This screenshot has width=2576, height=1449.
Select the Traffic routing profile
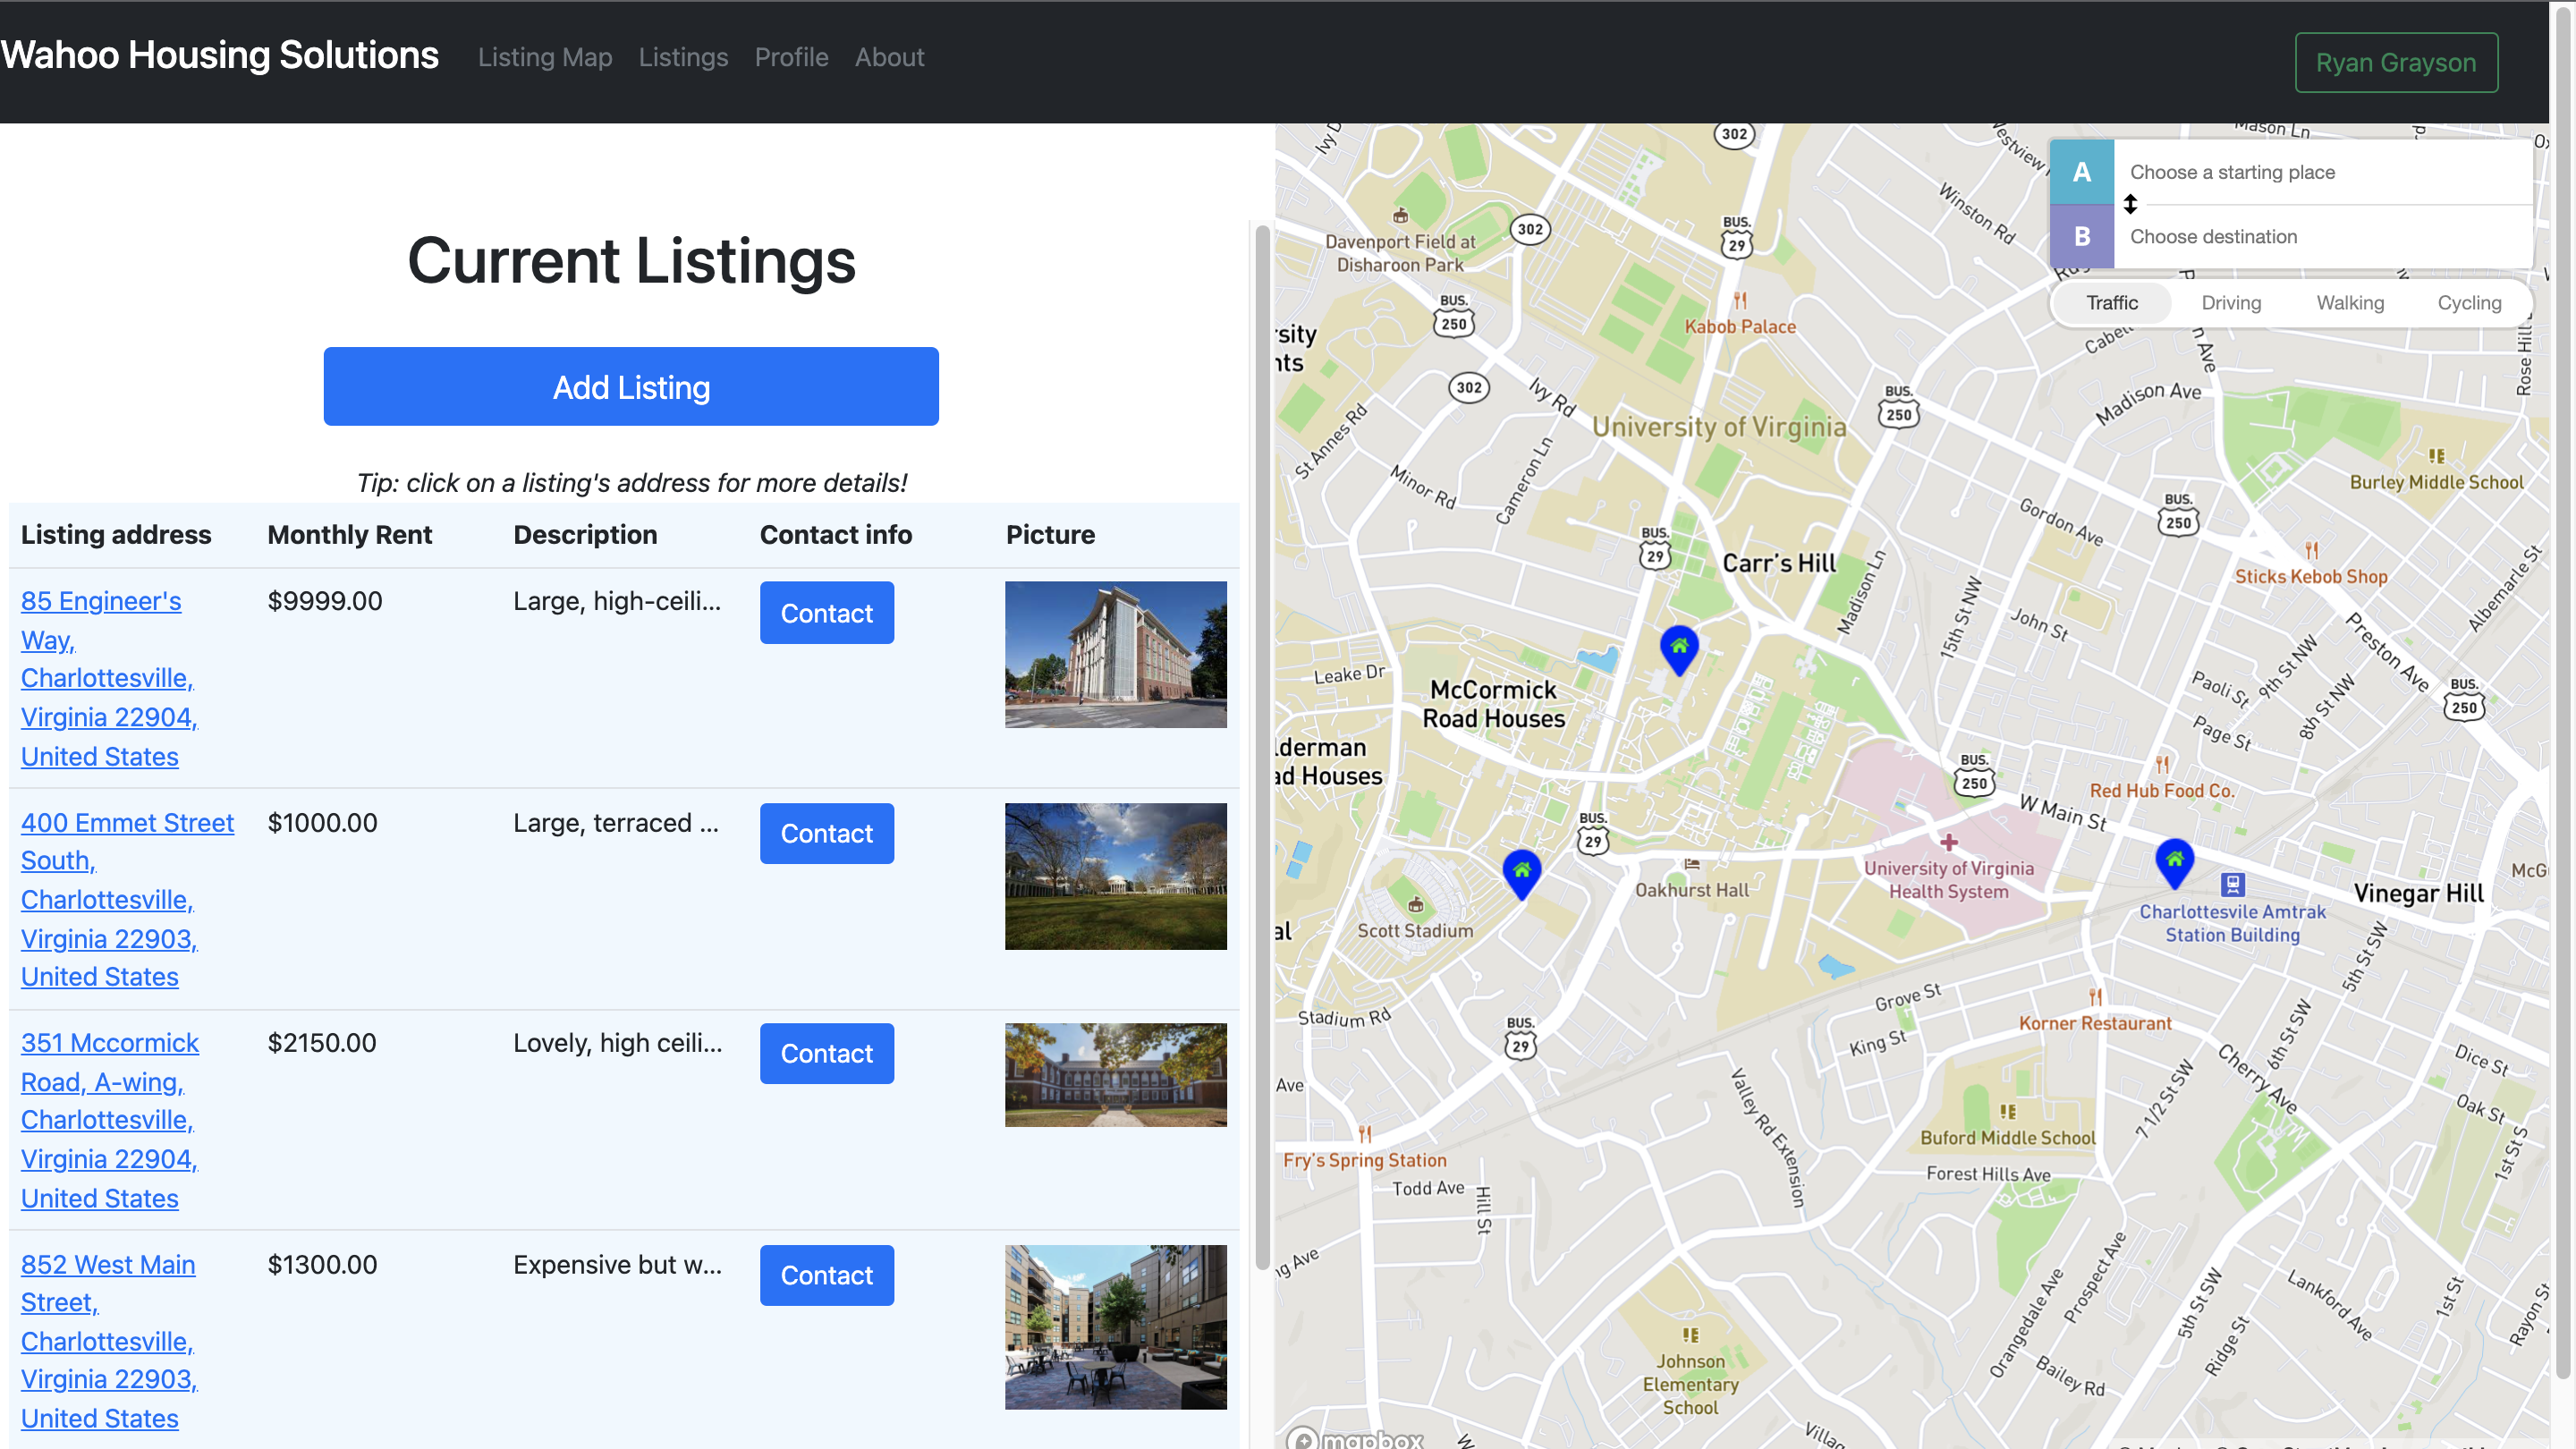point(2111,303)
